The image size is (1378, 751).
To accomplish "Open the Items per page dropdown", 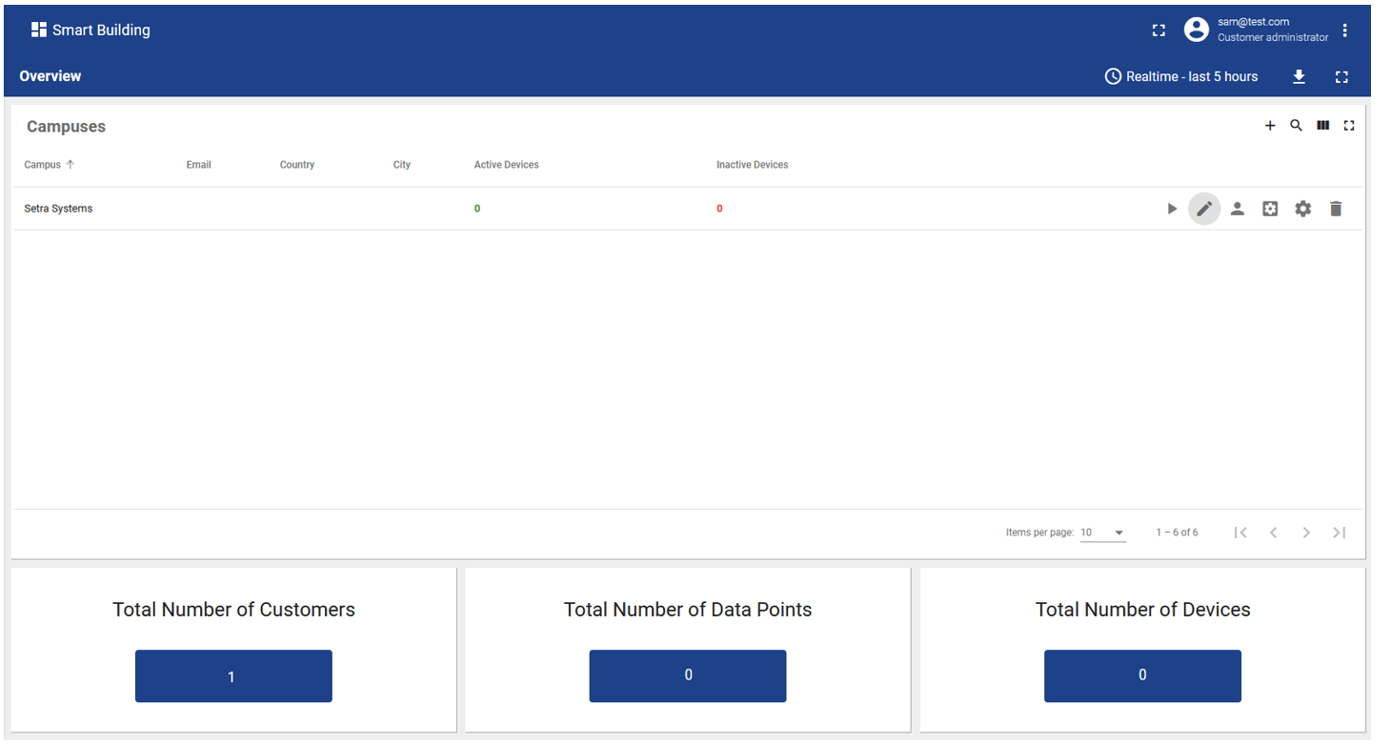I will (x=1103, y=532).
